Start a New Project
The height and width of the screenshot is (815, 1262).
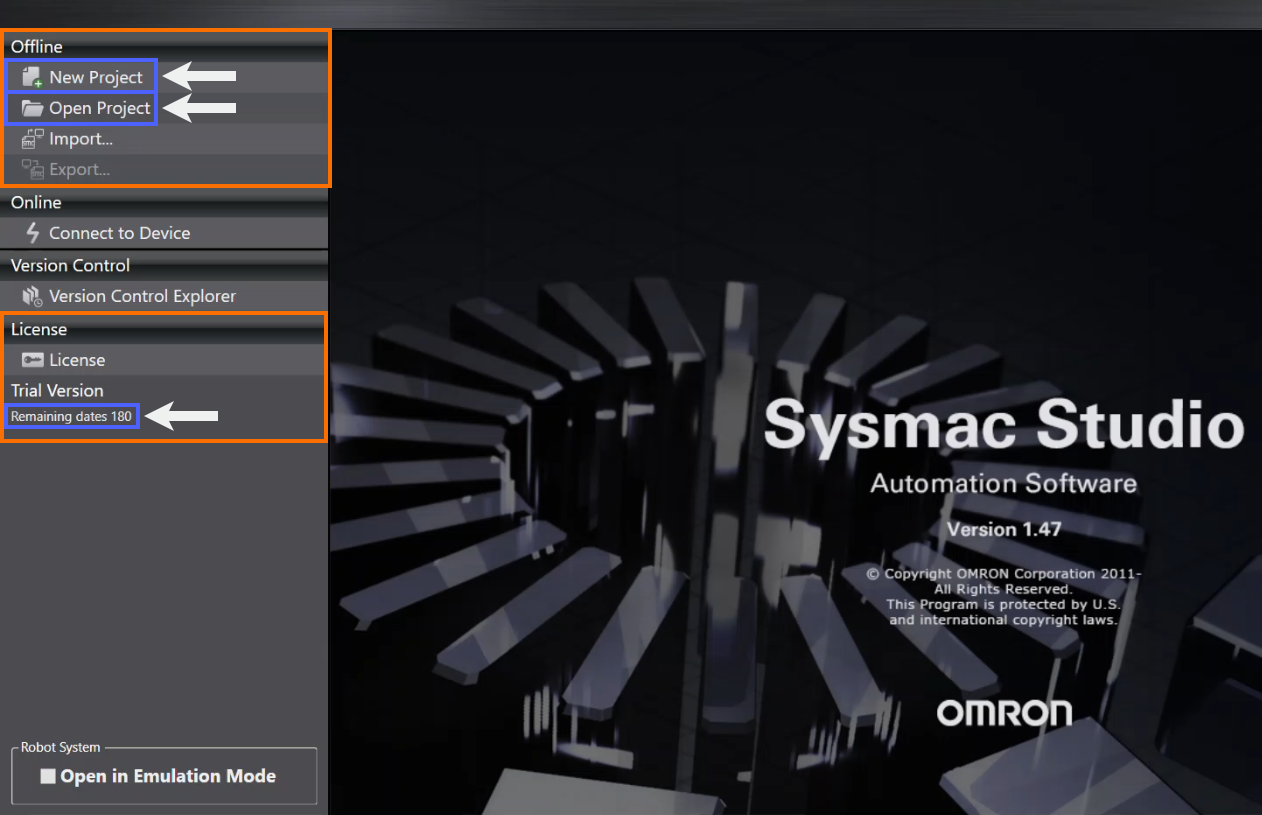tap(96, 77)
